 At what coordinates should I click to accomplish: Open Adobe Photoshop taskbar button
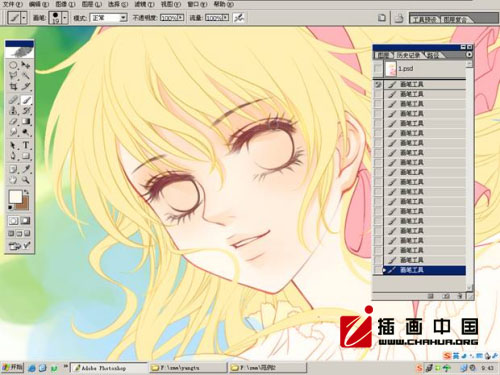point(108,368)
